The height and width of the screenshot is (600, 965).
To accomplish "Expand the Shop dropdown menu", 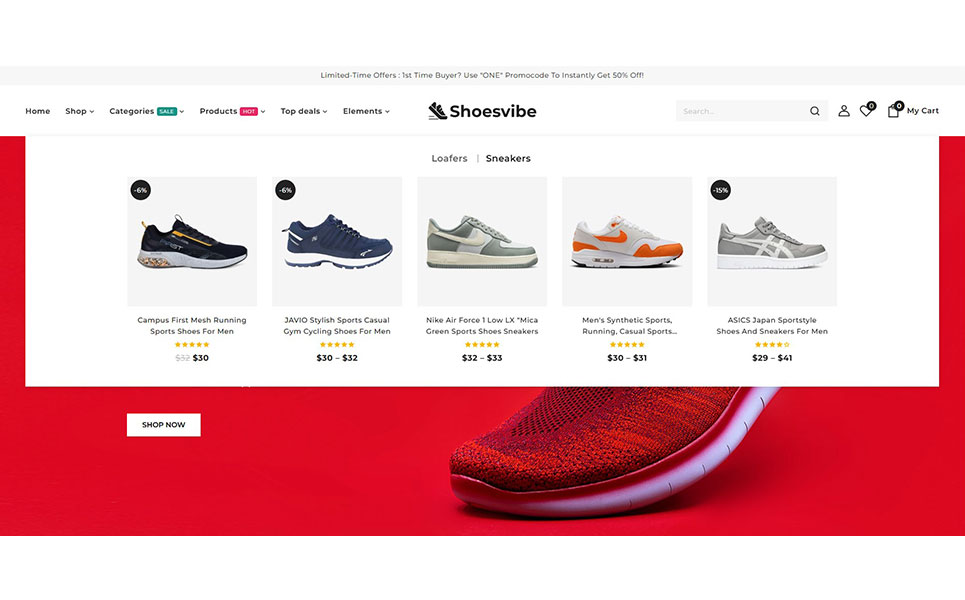I will [x=79, y=111].
